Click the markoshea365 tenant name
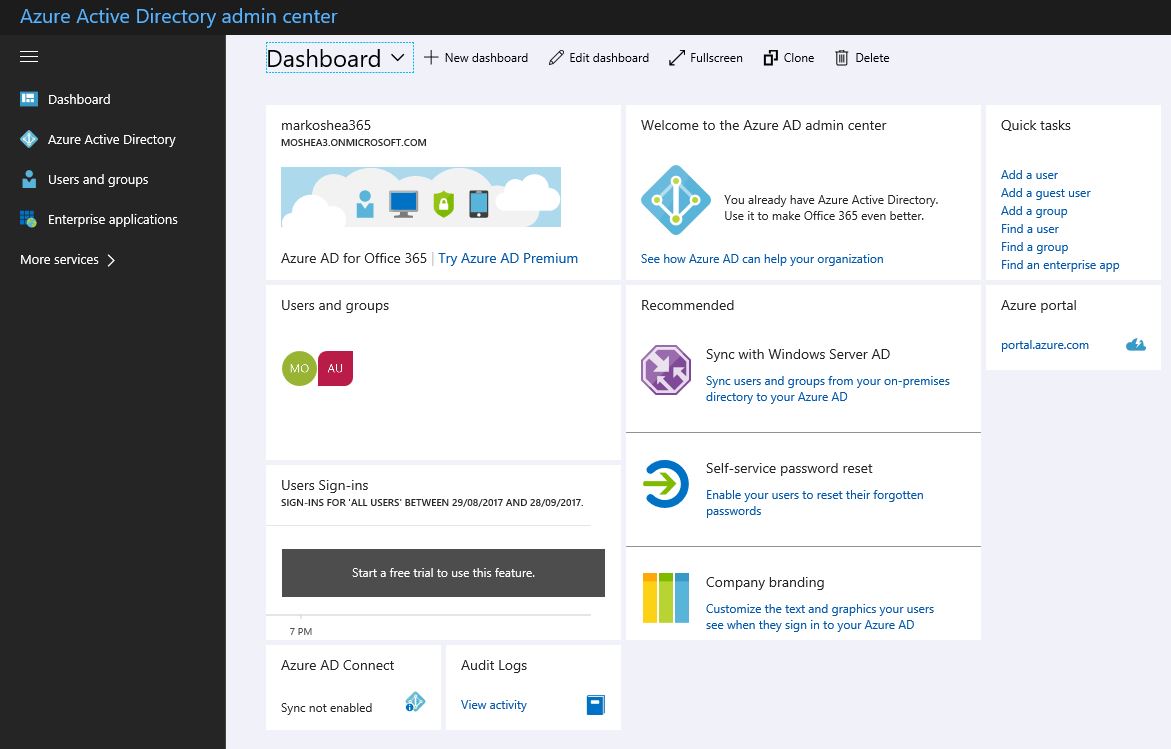 tap(326, 125)
